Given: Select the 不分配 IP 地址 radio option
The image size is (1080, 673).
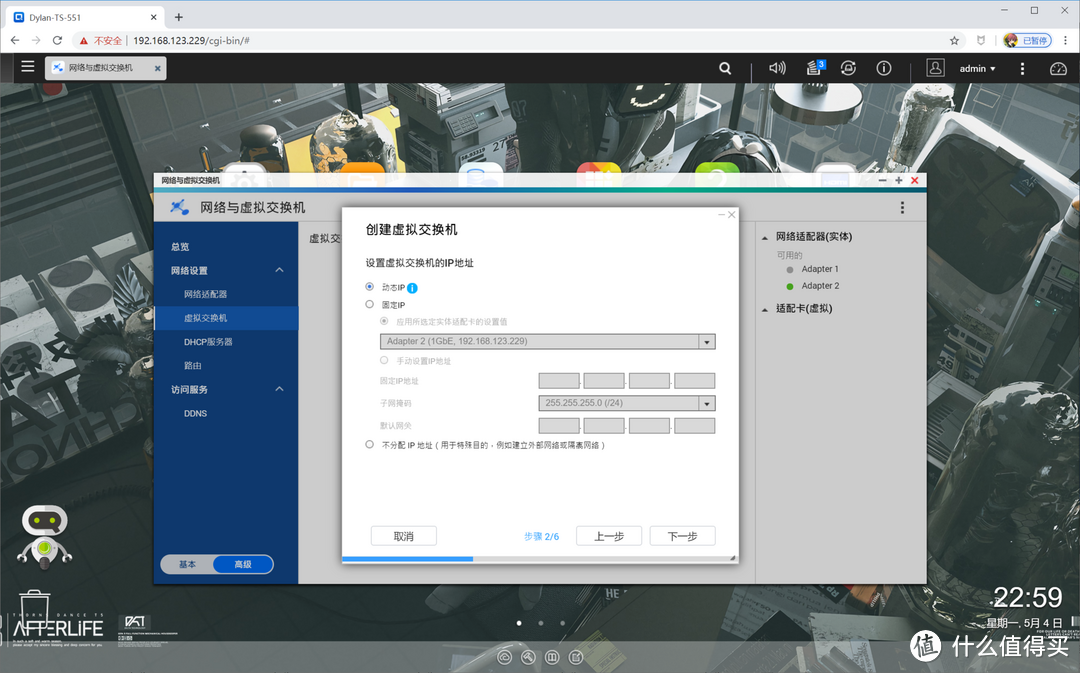Looking at the screenshot, I should point(370,444).
